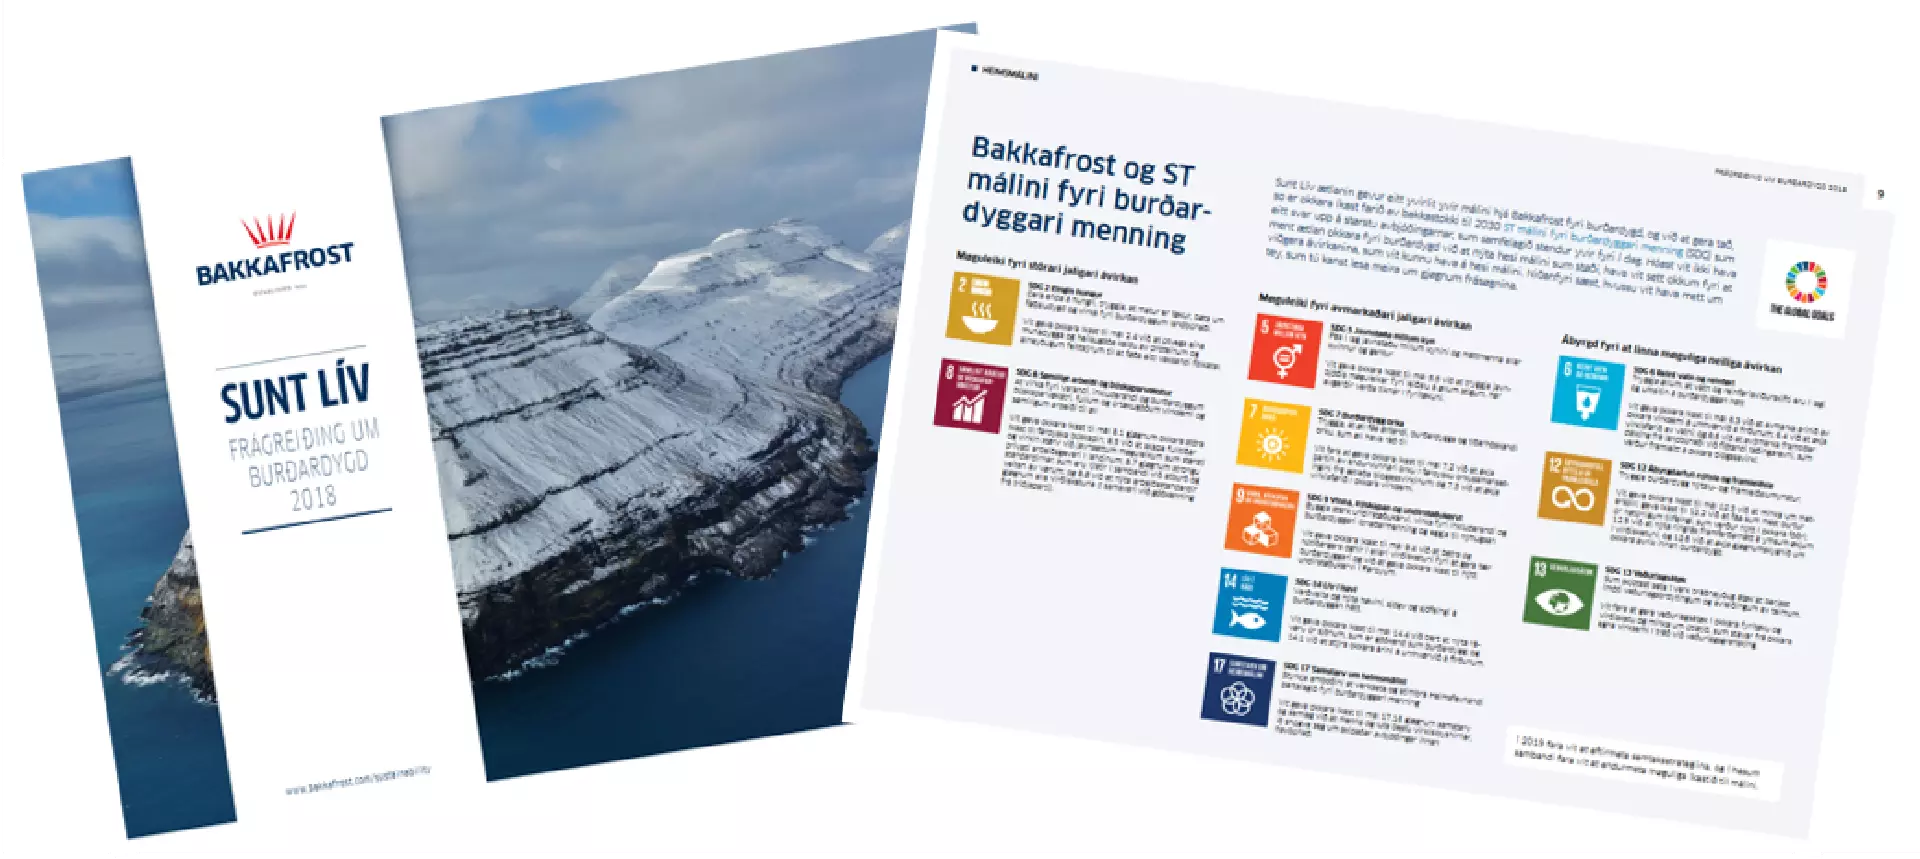Click heading 'Bakkafrost og ST málini fyri burðardyggari menning'
Image resolution: width=1920 pixels, height=859 pixels.
pyautogui.click(x=1087, y=194)
